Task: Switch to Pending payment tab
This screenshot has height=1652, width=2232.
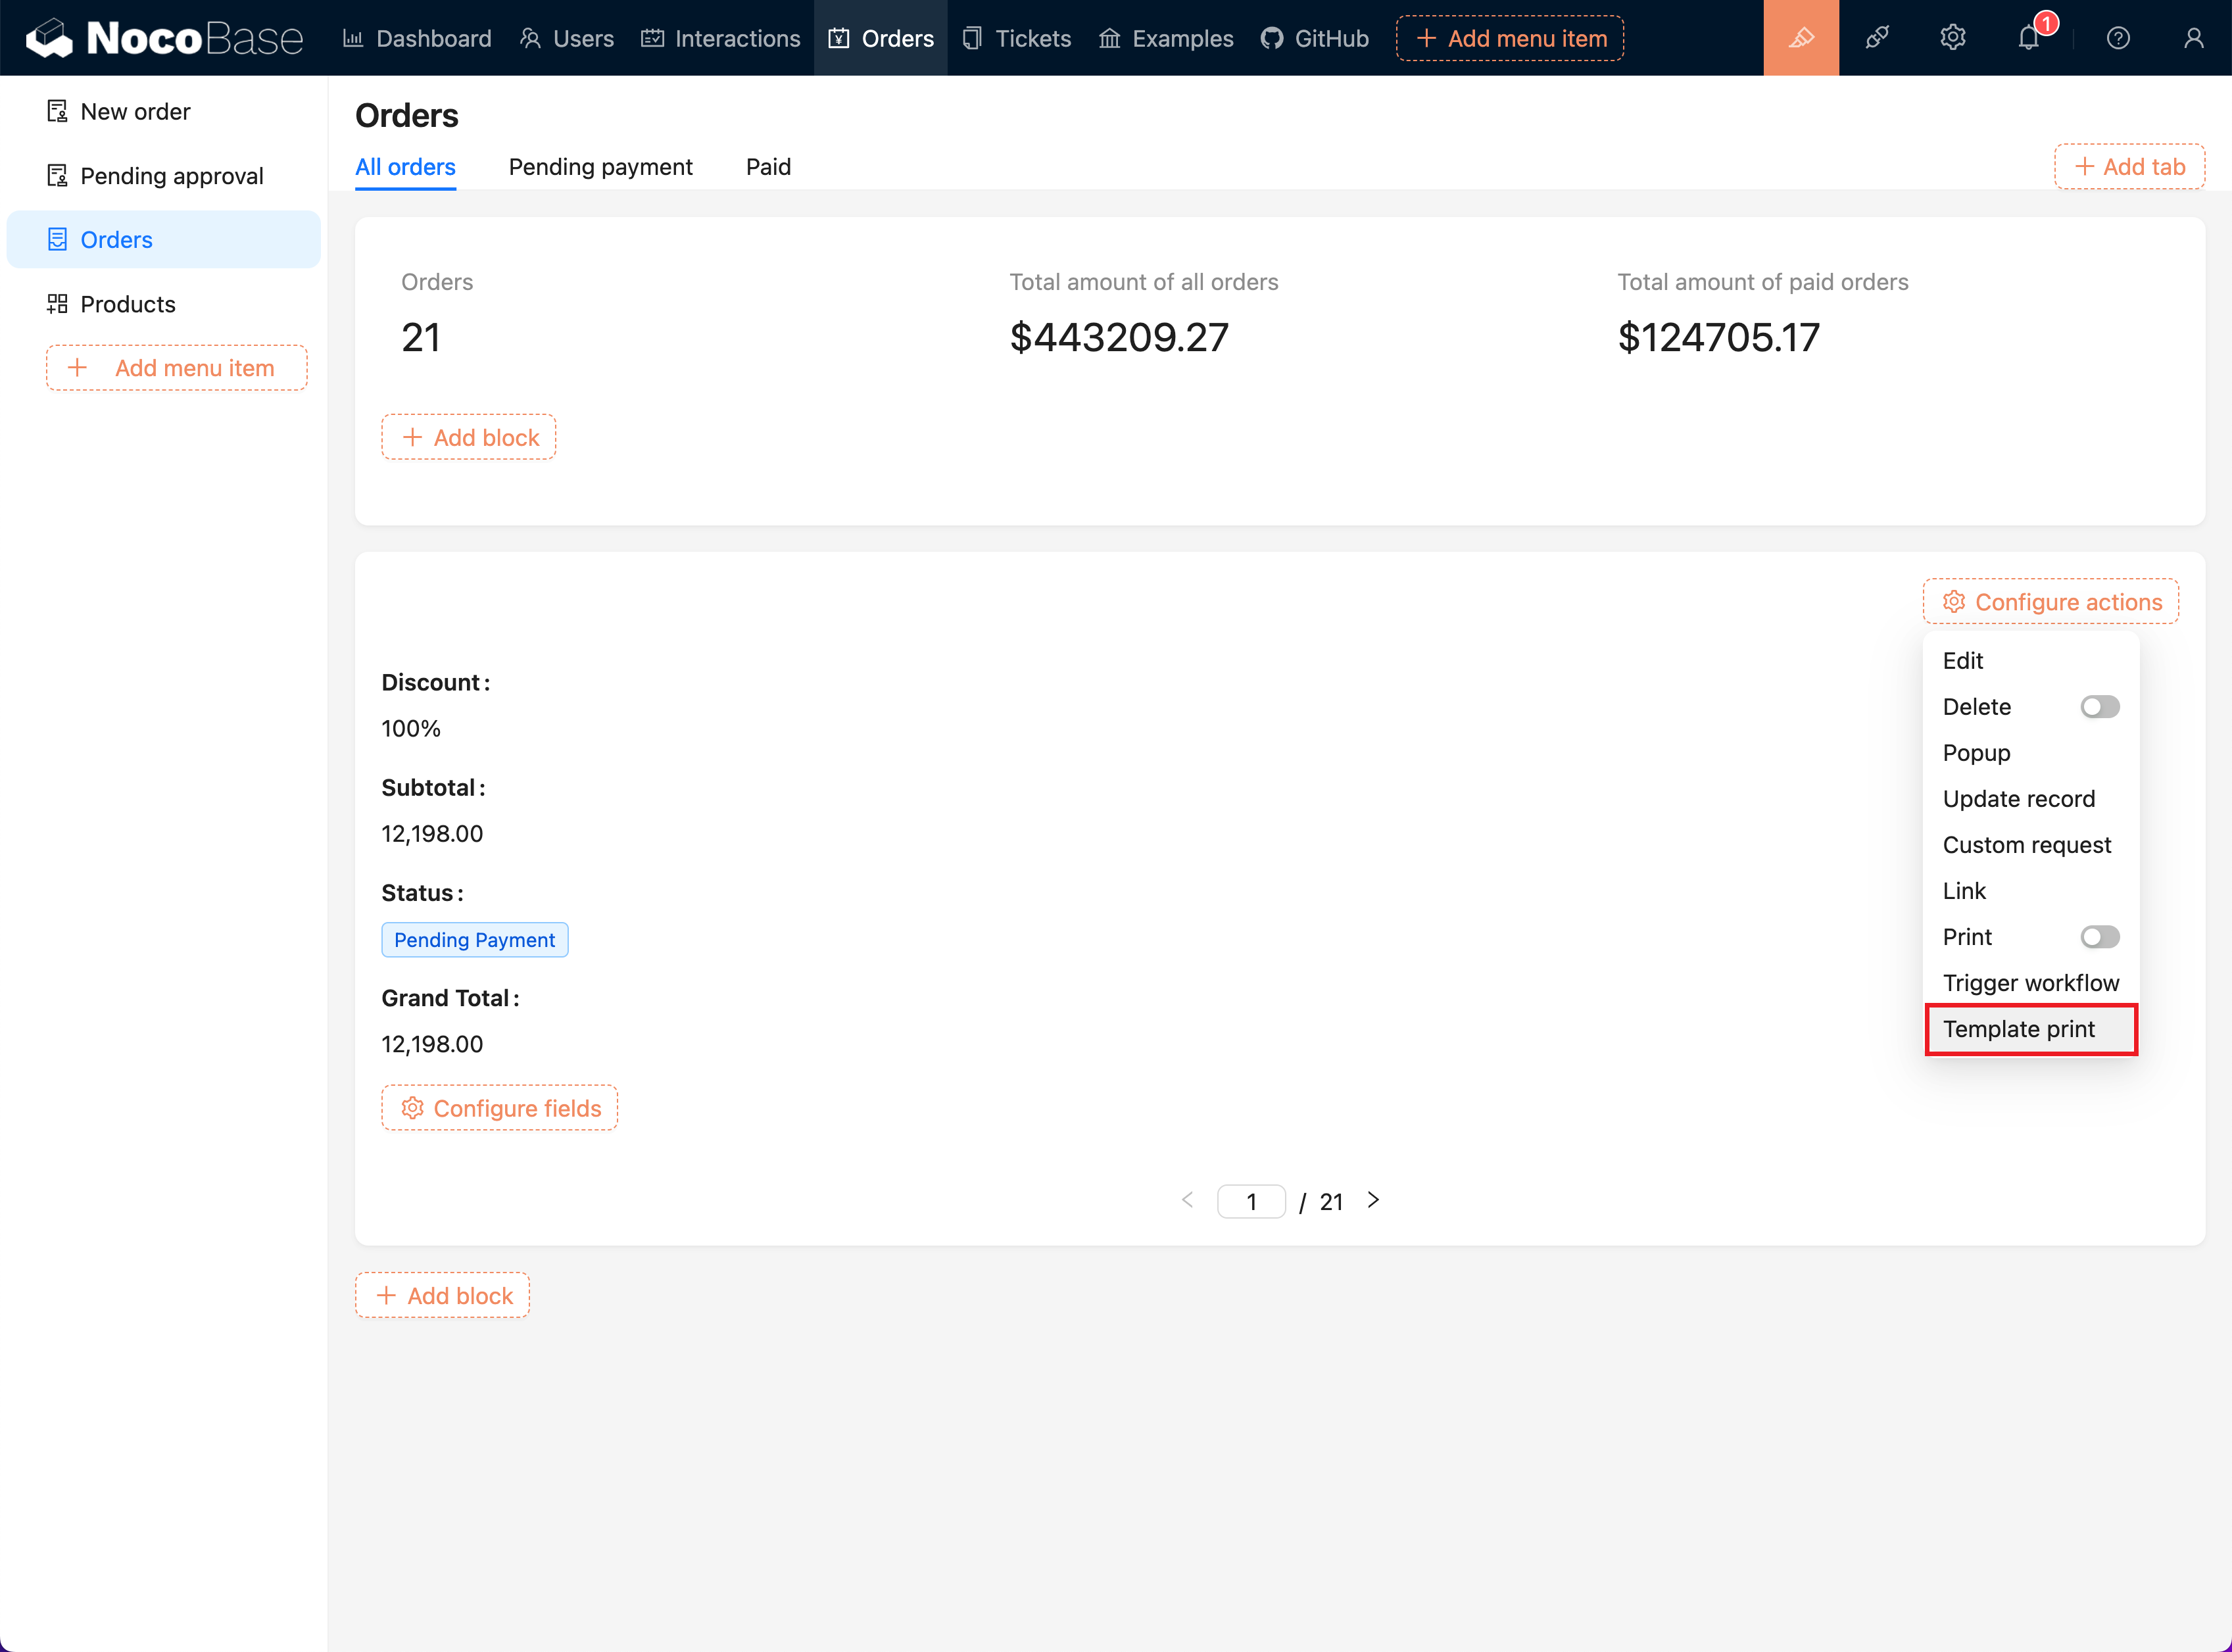Action: [600, 167]
